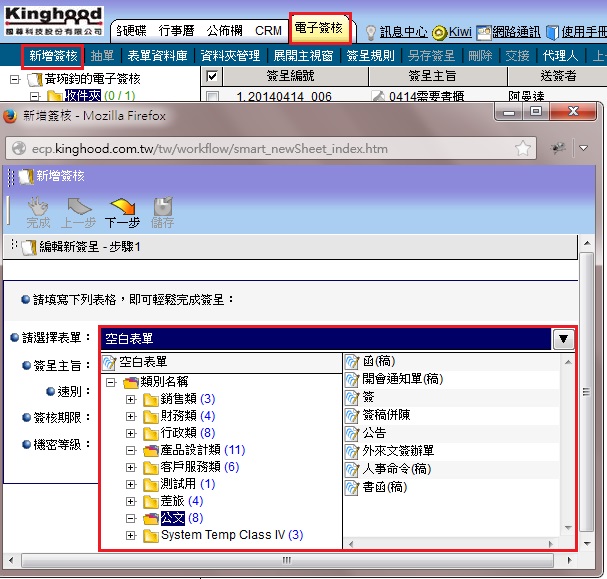Open the 請選擇表單 dropdown arrow
Image resolution: width=607 pixels, height=579 pixels.
[564, 339]
